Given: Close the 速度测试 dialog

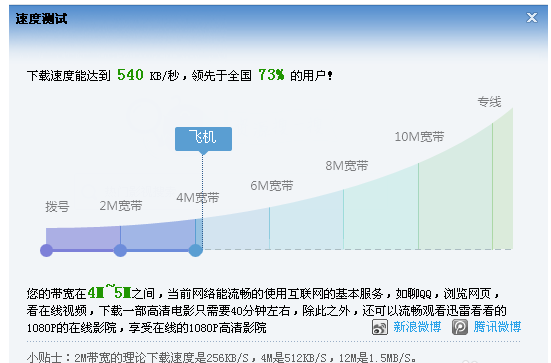Looking at the screenshot, I should click(532, 17).
